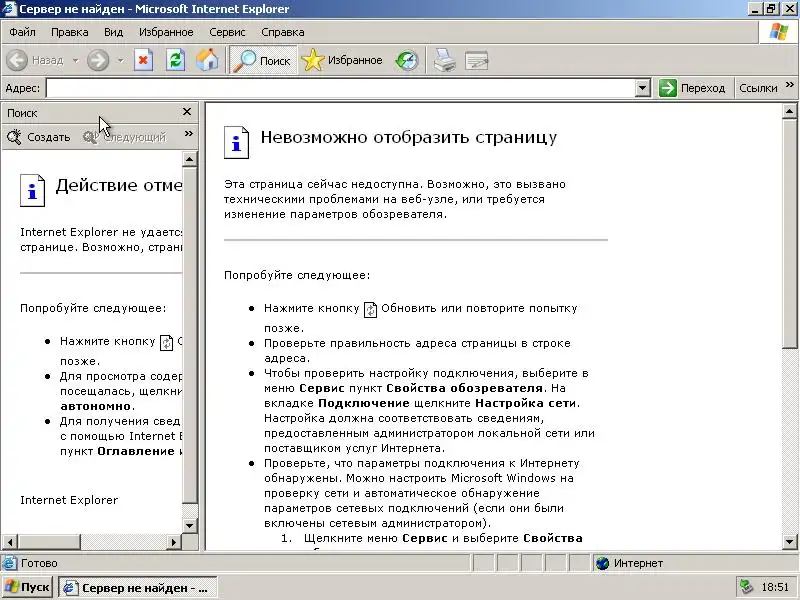Screen dimensions: 800x600
Task: Open the Справка menu
Action: click(x=283, y=32)
